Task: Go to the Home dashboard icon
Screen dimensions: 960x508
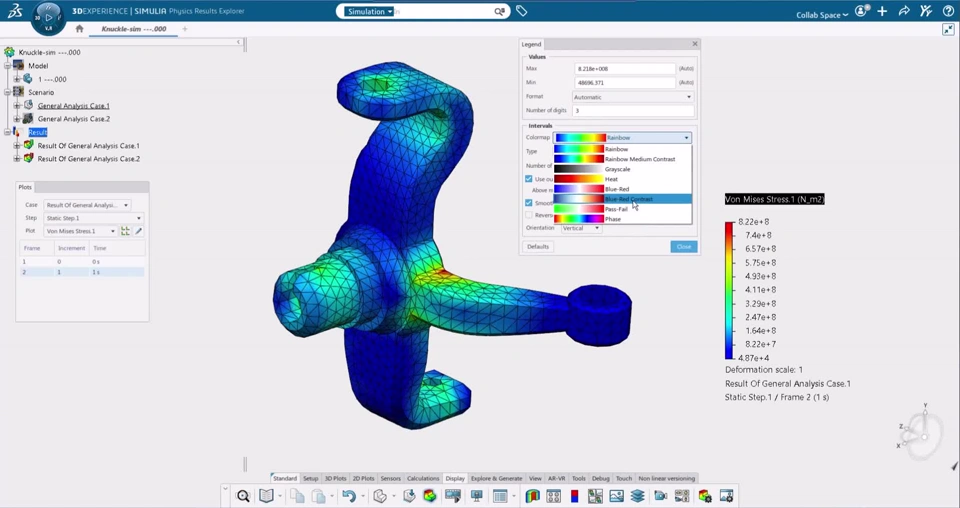Action: pos(79,29)
